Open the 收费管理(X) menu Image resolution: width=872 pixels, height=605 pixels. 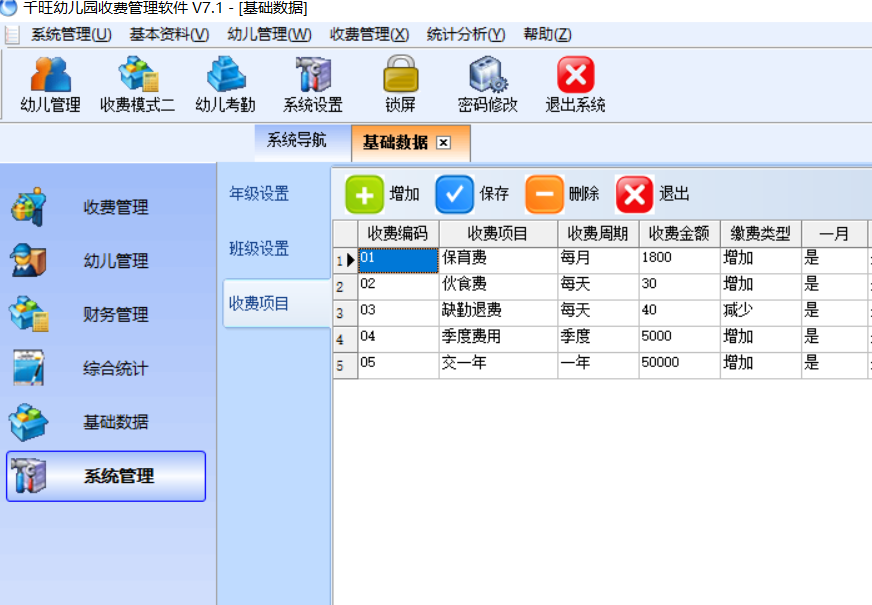369,34
